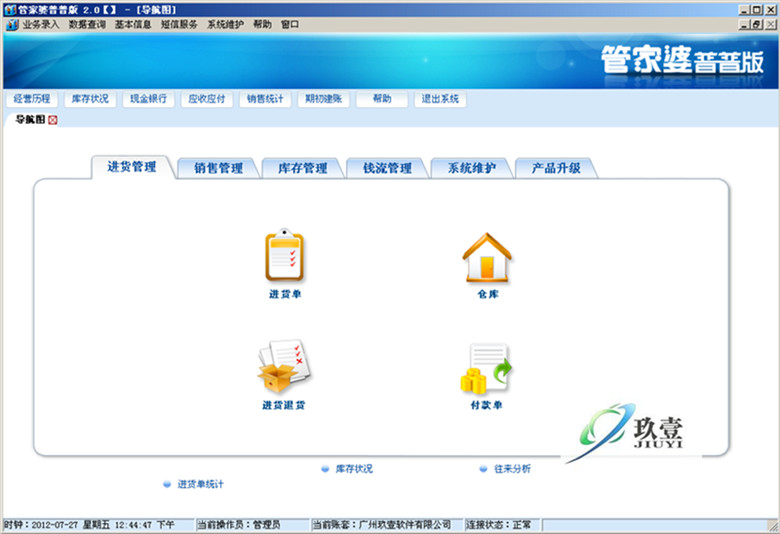
Task: Switch to the 钱流管理 tab
Action: coord(388,168)
